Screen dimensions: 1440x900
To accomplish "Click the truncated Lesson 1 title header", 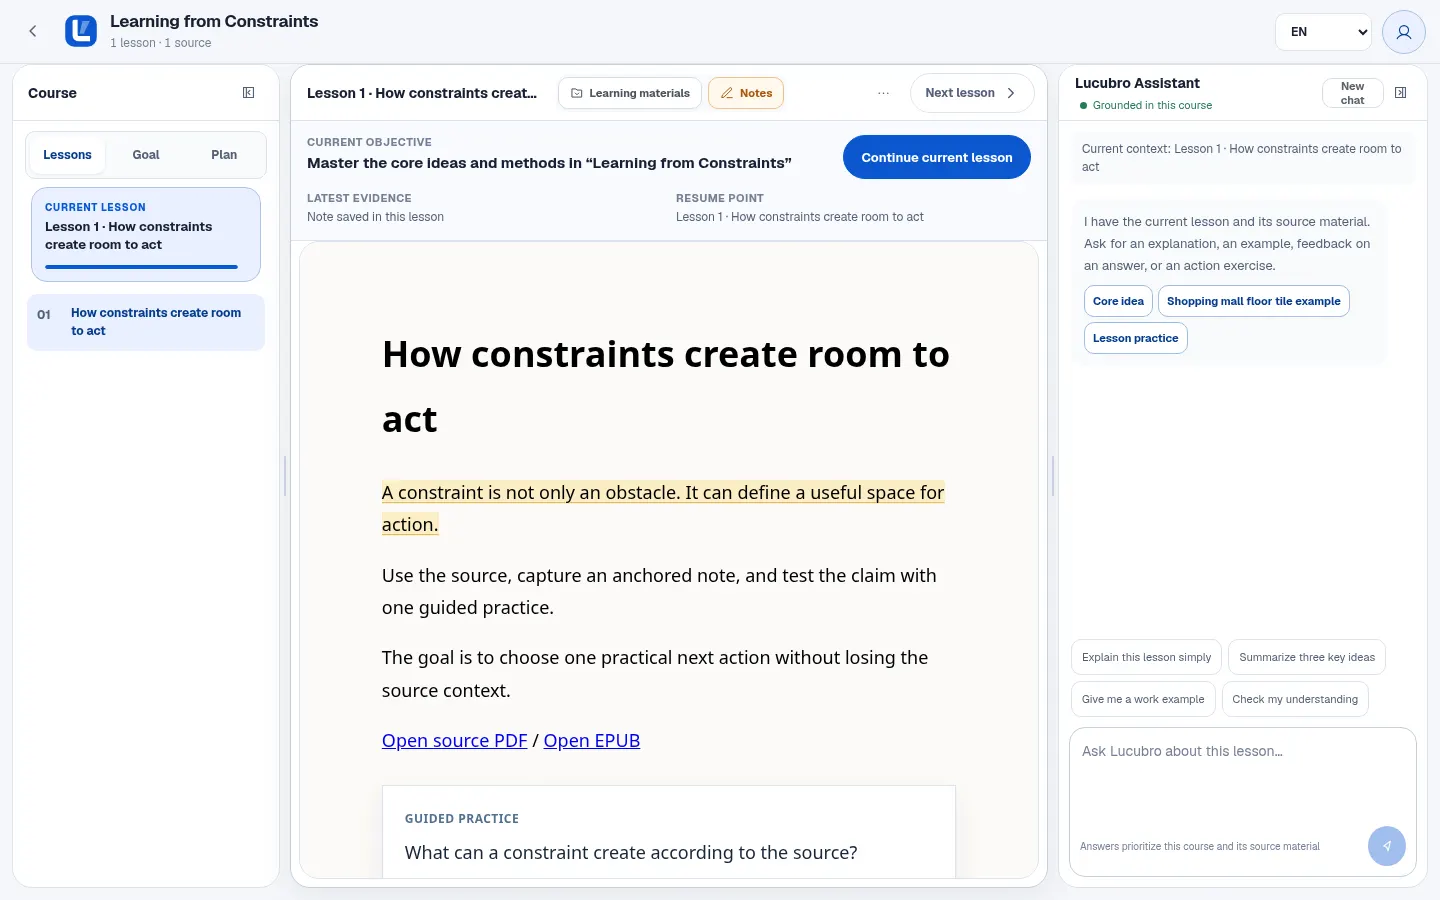I will click(x=422, y=93).
